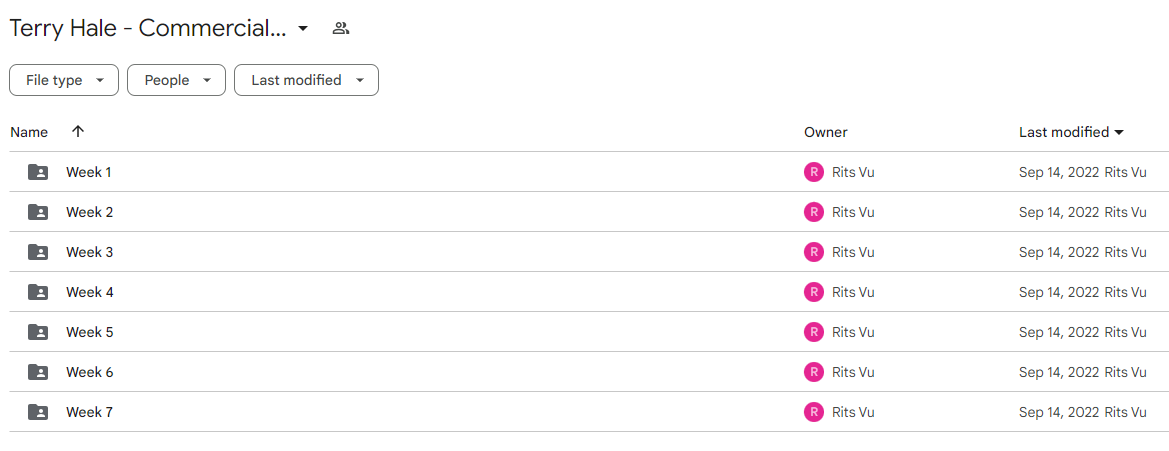Click the shared people icon beside folder title
Viewport: 1169px width, 451px height.
coord(341,29)
